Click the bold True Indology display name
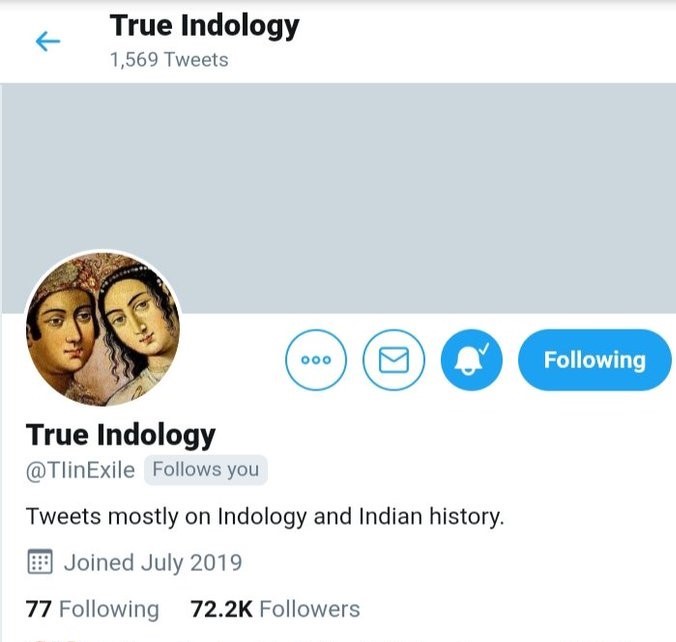The height and width of the screenshot is (642, 676). (x=120, y=435)
